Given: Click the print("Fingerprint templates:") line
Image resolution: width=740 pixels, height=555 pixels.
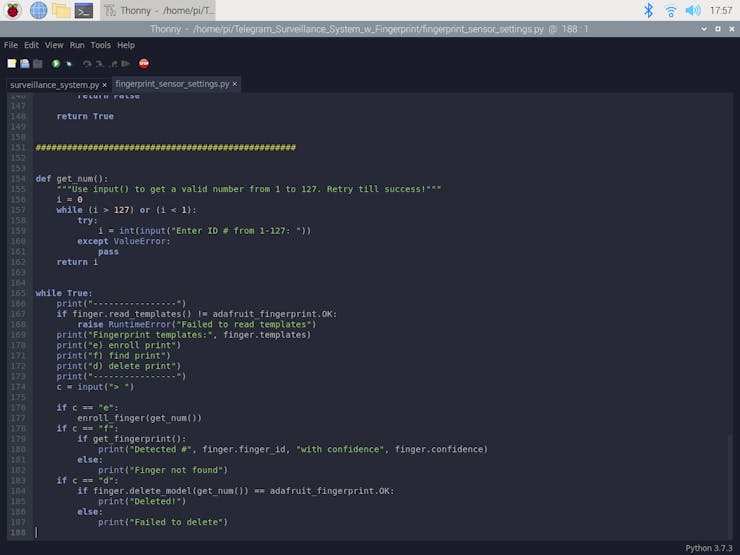Looking at the screenshot, I should click(184, 335).
